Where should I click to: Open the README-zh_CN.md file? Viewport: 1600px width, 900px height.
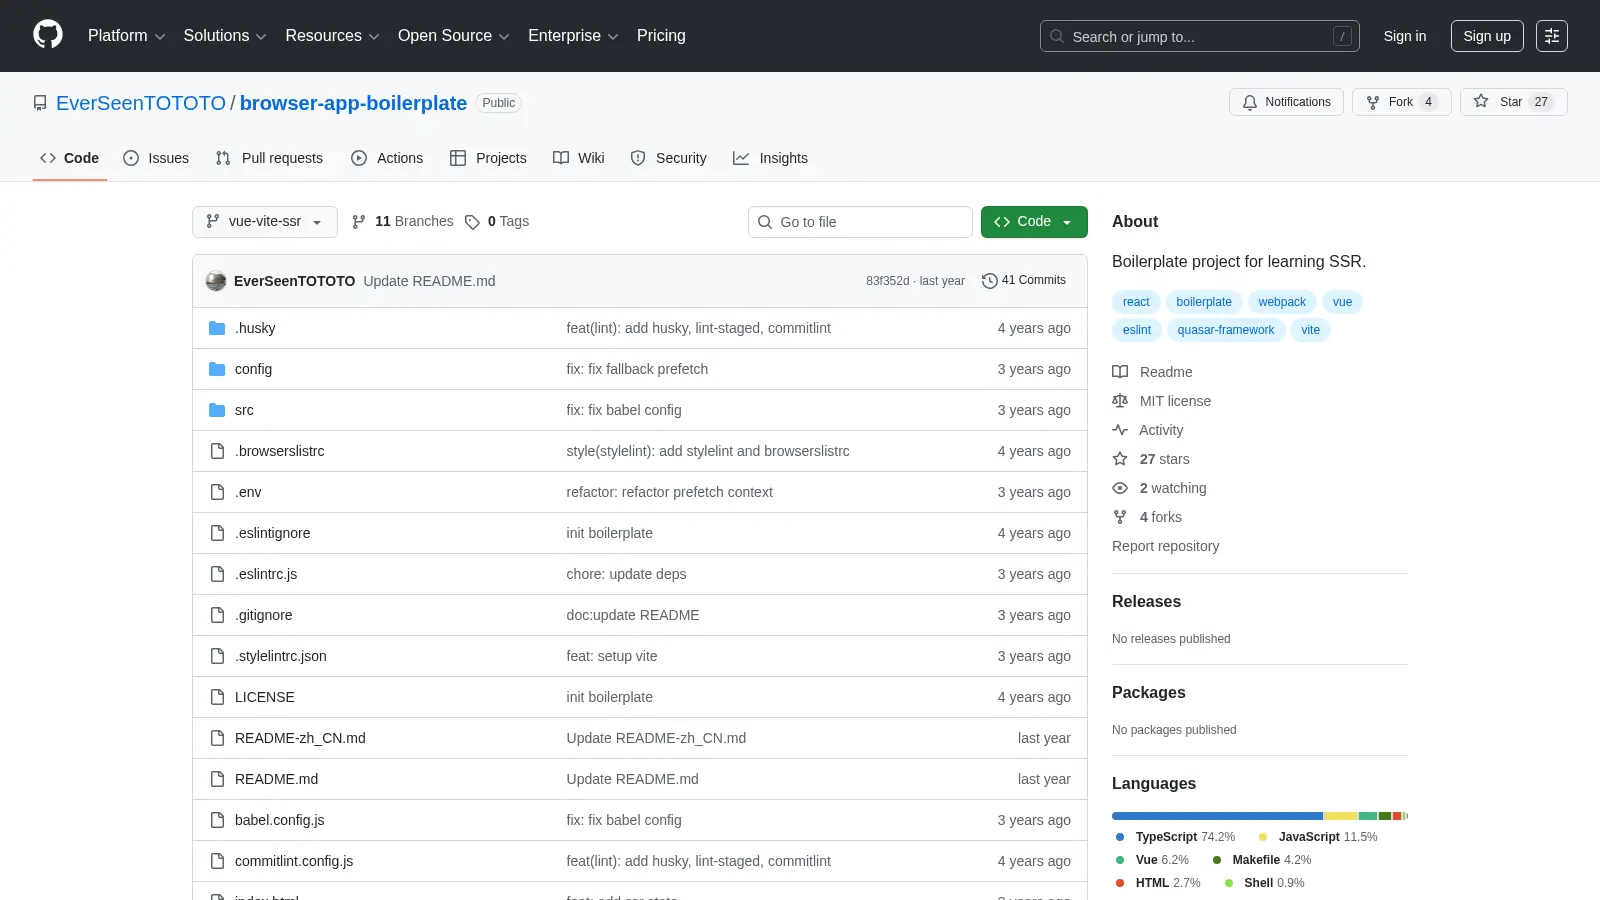coord(300,738)
